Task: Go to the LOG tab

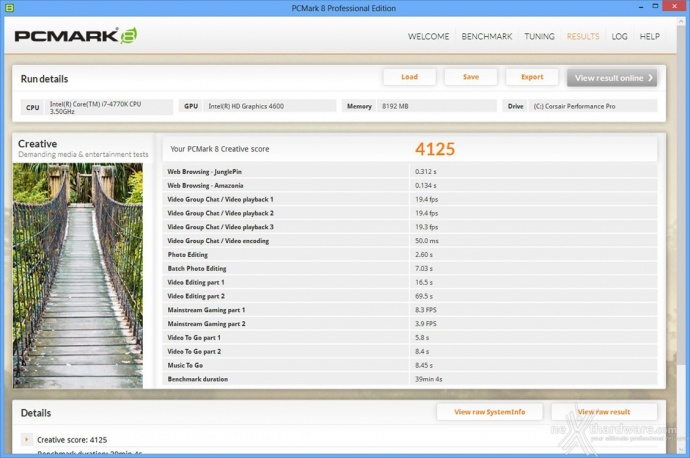Action: tap(619, 37)
